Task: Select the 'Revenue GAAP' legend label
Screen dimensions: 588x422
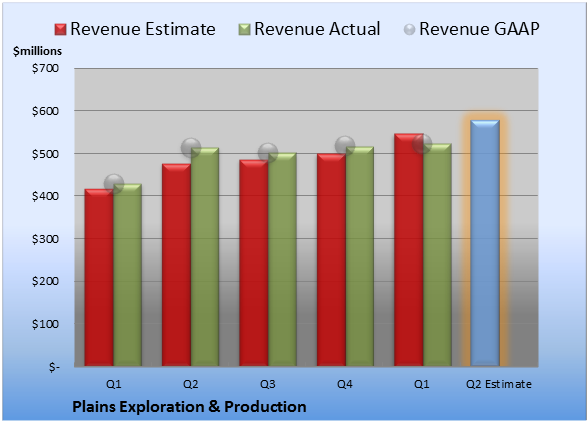Action: pyautogui.click(x=479, y=29)
